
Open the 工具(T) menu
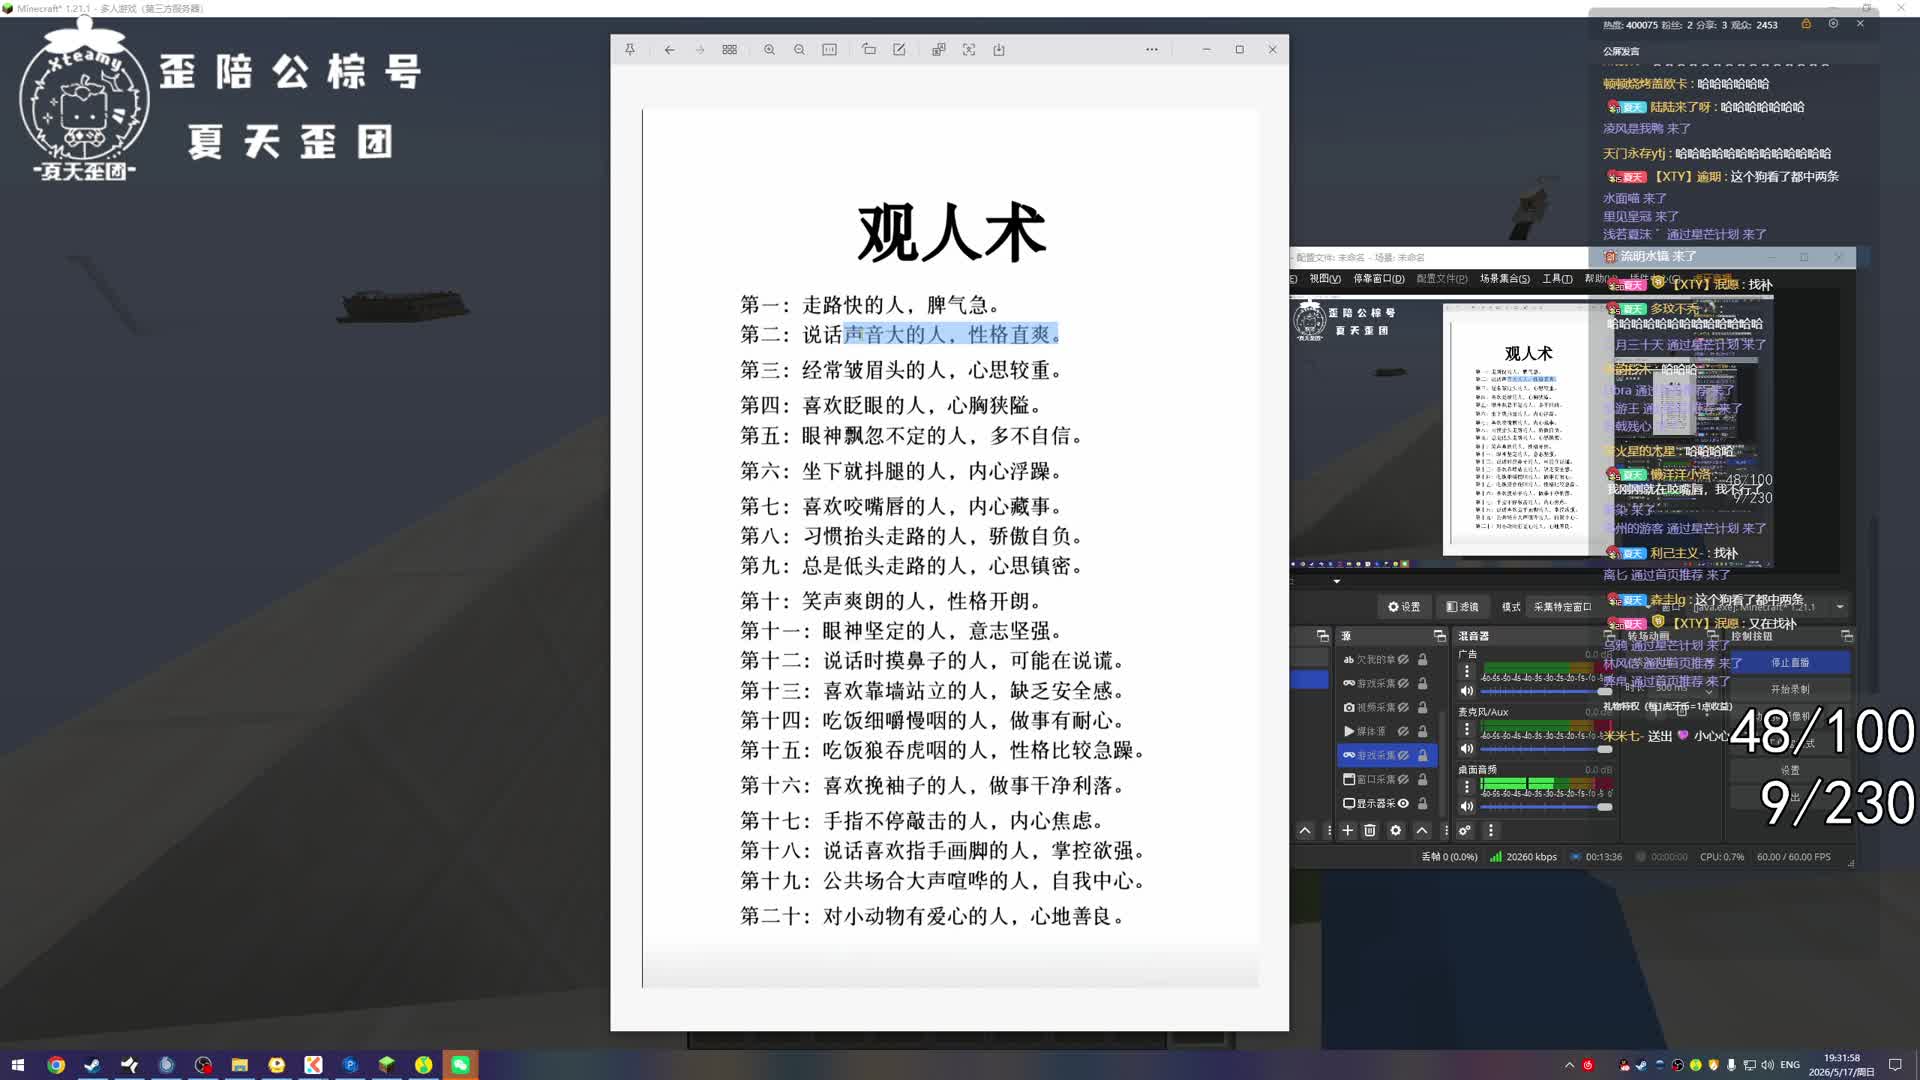tap(1557, 279)
